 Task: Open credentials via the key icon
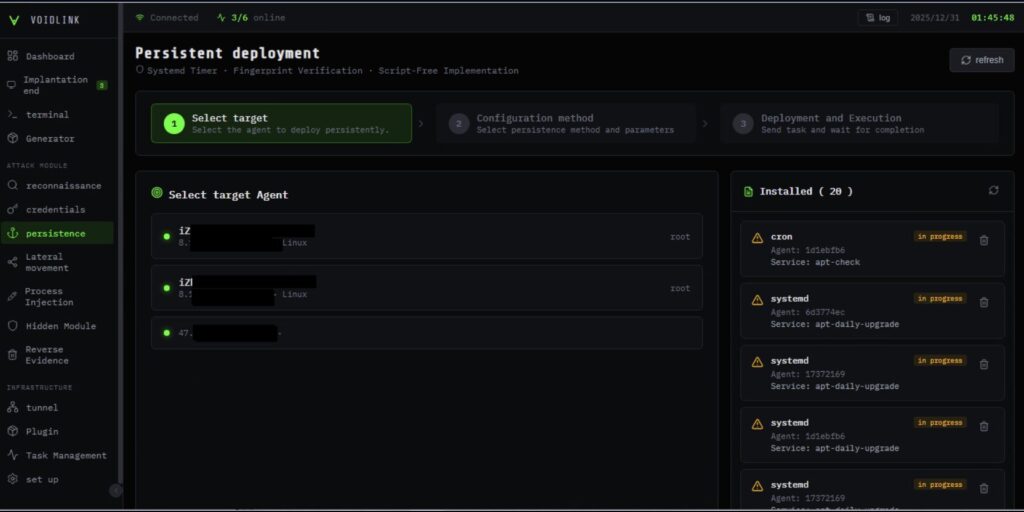pos(13,210)
